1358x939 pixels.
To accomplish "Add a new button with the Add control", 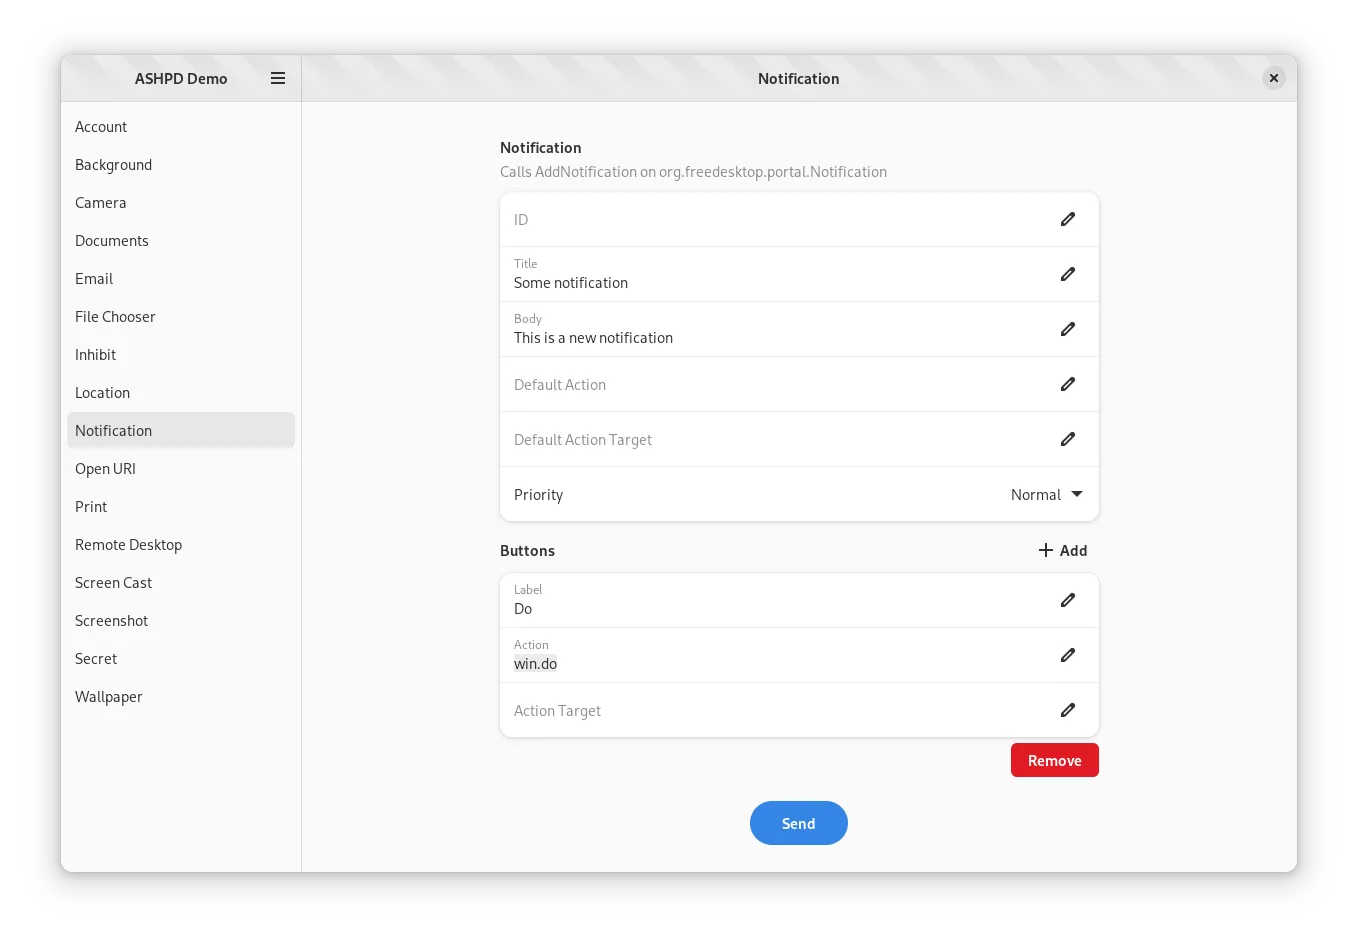I will point(1062,550).
